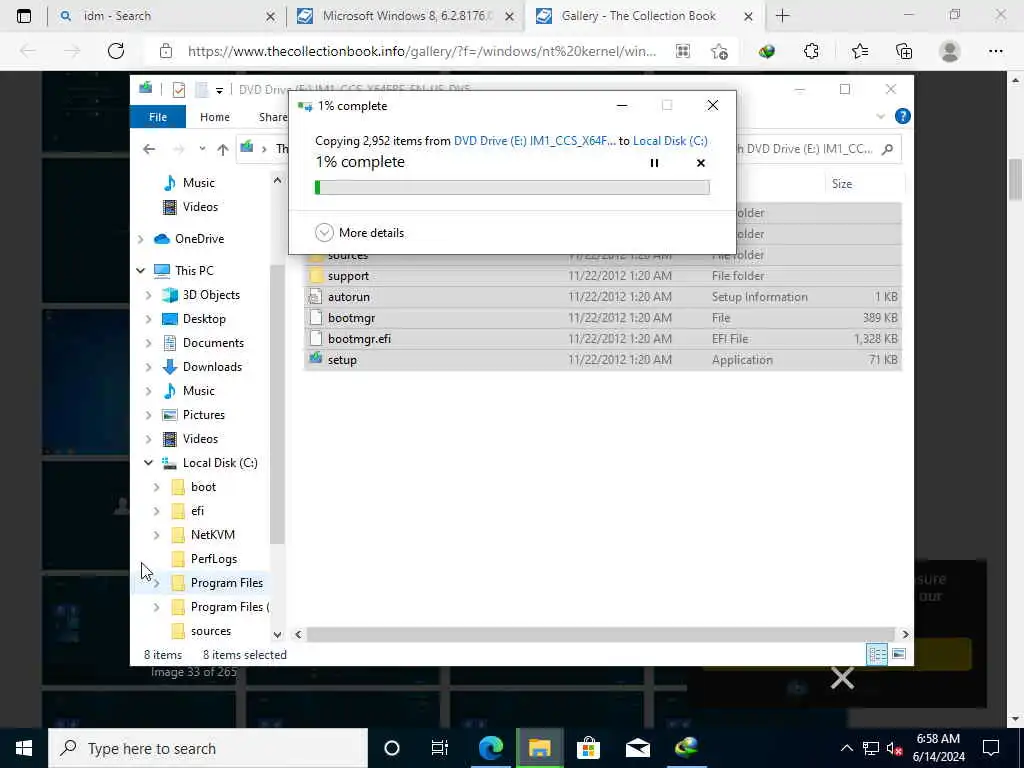1024x768 pixels.
Task: Switch to the Share ribbon tab
Action: point(273,117)
